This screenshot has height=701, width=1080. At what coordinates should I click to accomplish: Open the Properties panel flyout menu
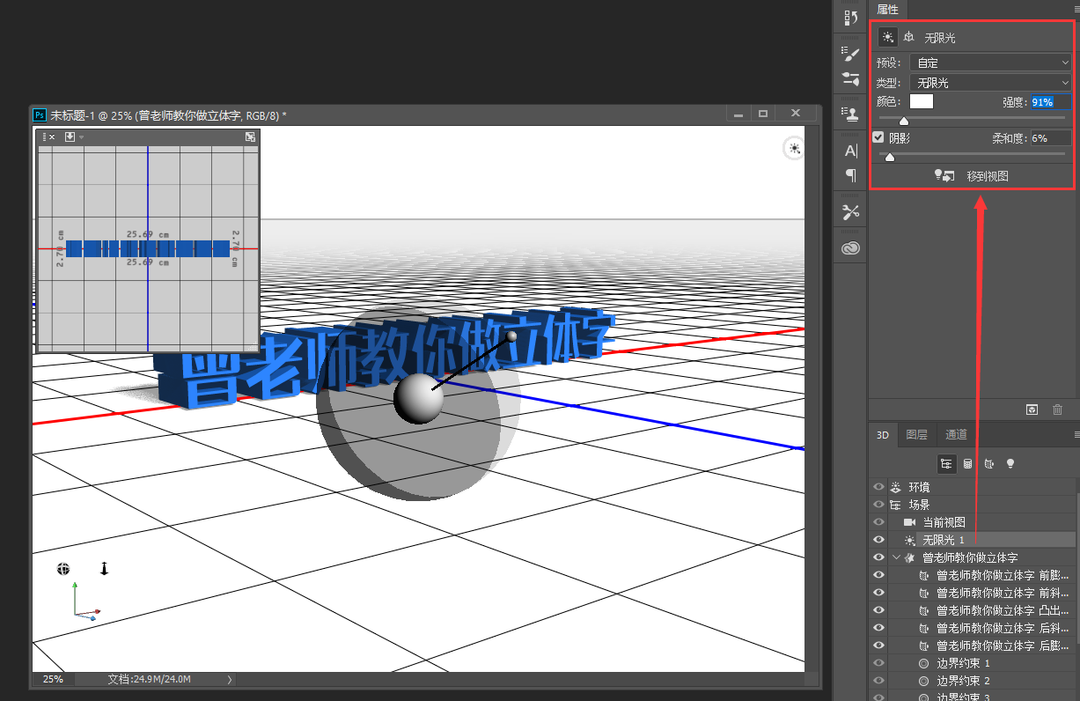tap(1075, 9)
